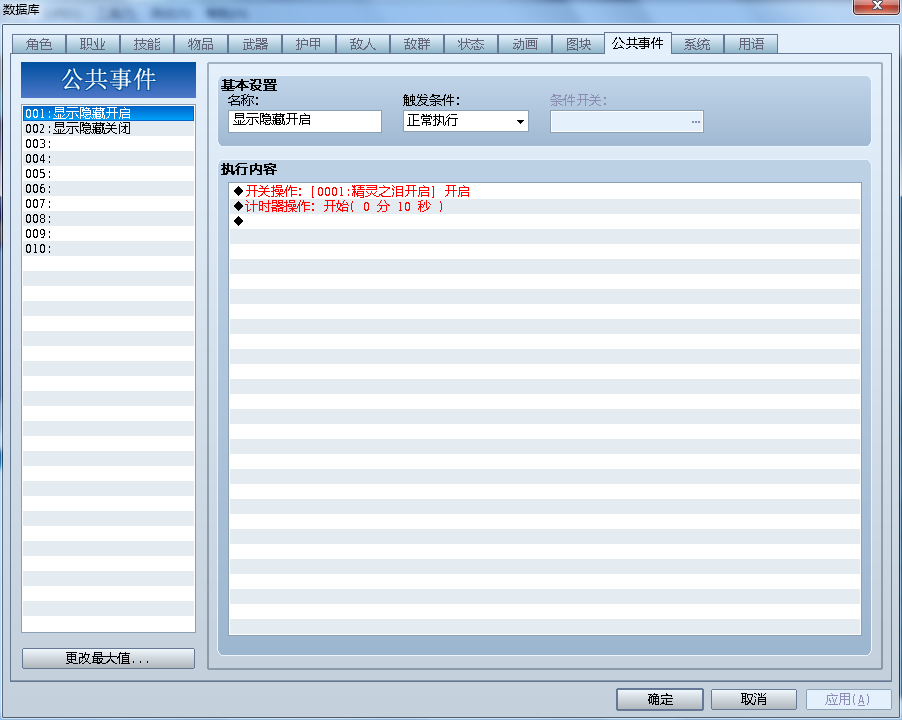Image resolution: width=902 pixels, height=720 pixels.
Task: Switch to the 图块 tab
Action: 579,44
